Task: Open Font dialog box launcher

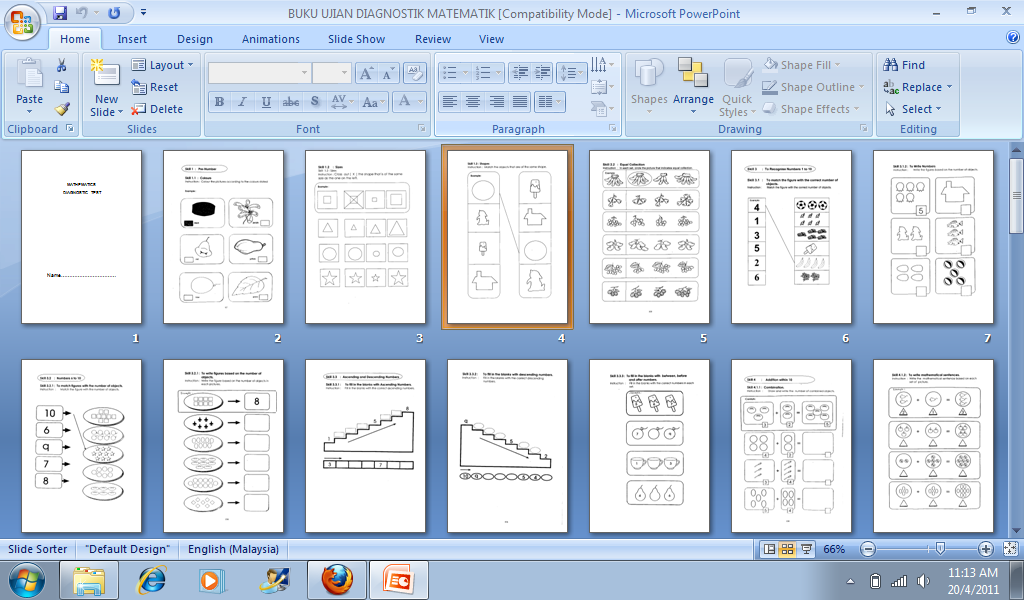Action: pyautogui.click(x=421, y=129)
